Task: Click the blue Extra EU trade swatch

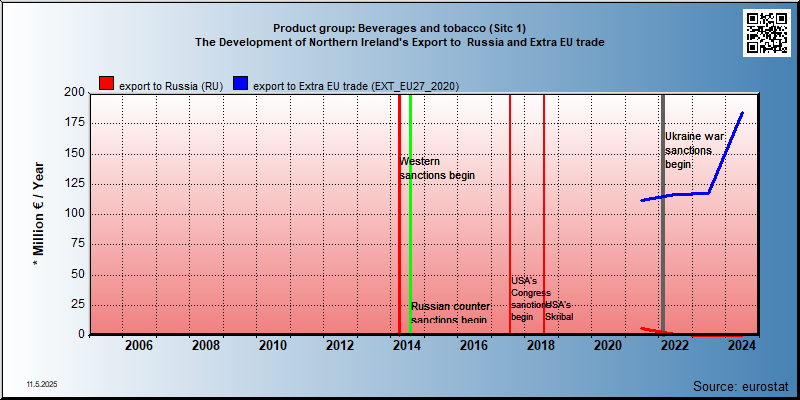Action: [x=241, y=83]
